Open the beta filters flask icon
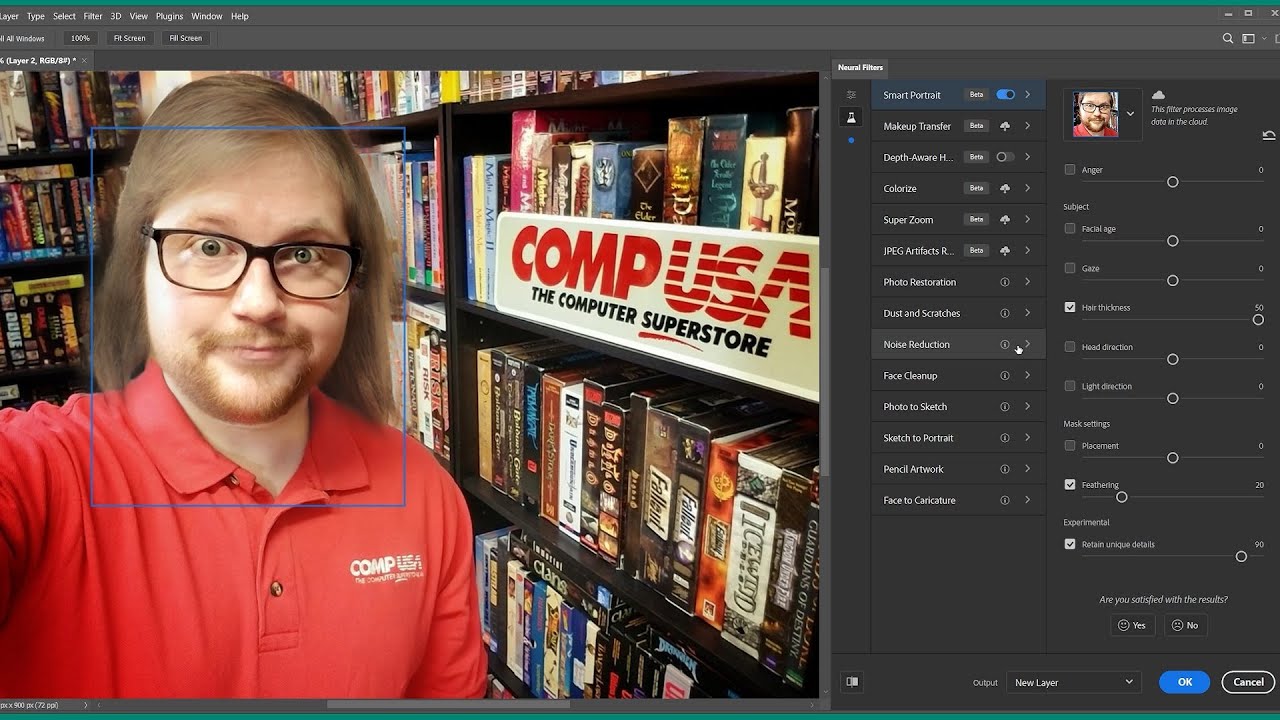The width and height of the screenshot is (1280, 720). click(851, 118)
